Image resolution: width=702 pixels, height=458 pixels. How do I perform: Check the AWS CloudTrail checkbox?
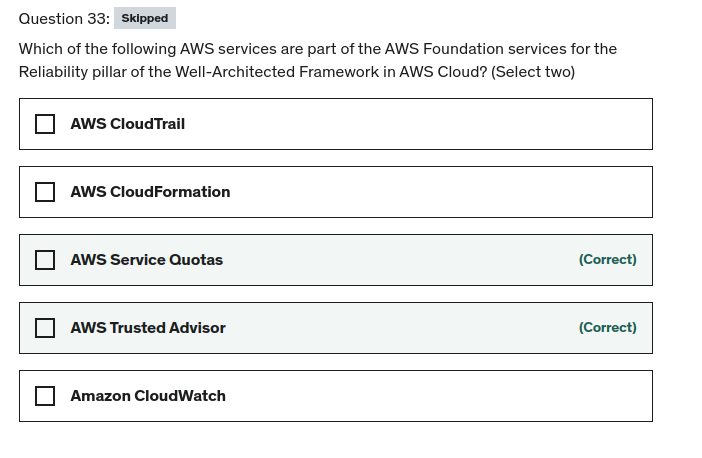point(45,124)
